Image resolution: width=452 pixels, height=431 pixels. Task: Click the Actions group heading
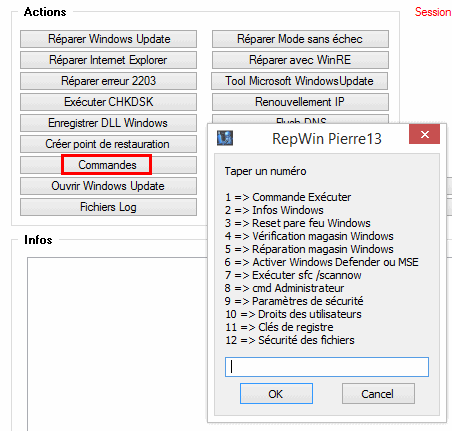[45, 12]
